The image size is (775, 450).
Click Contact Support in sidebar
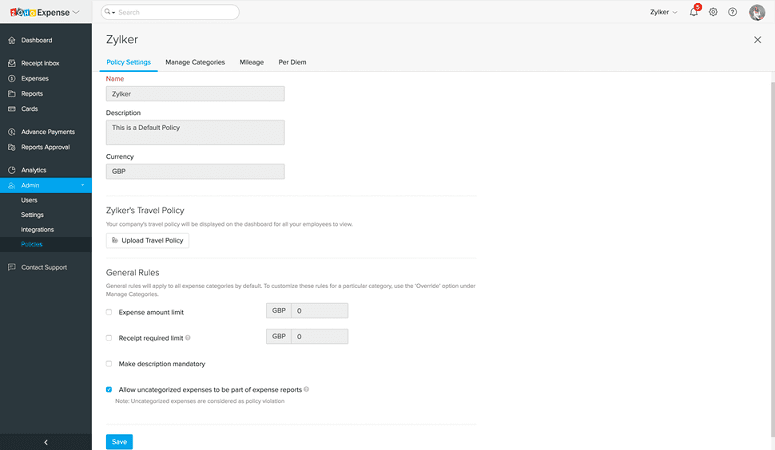45,267
